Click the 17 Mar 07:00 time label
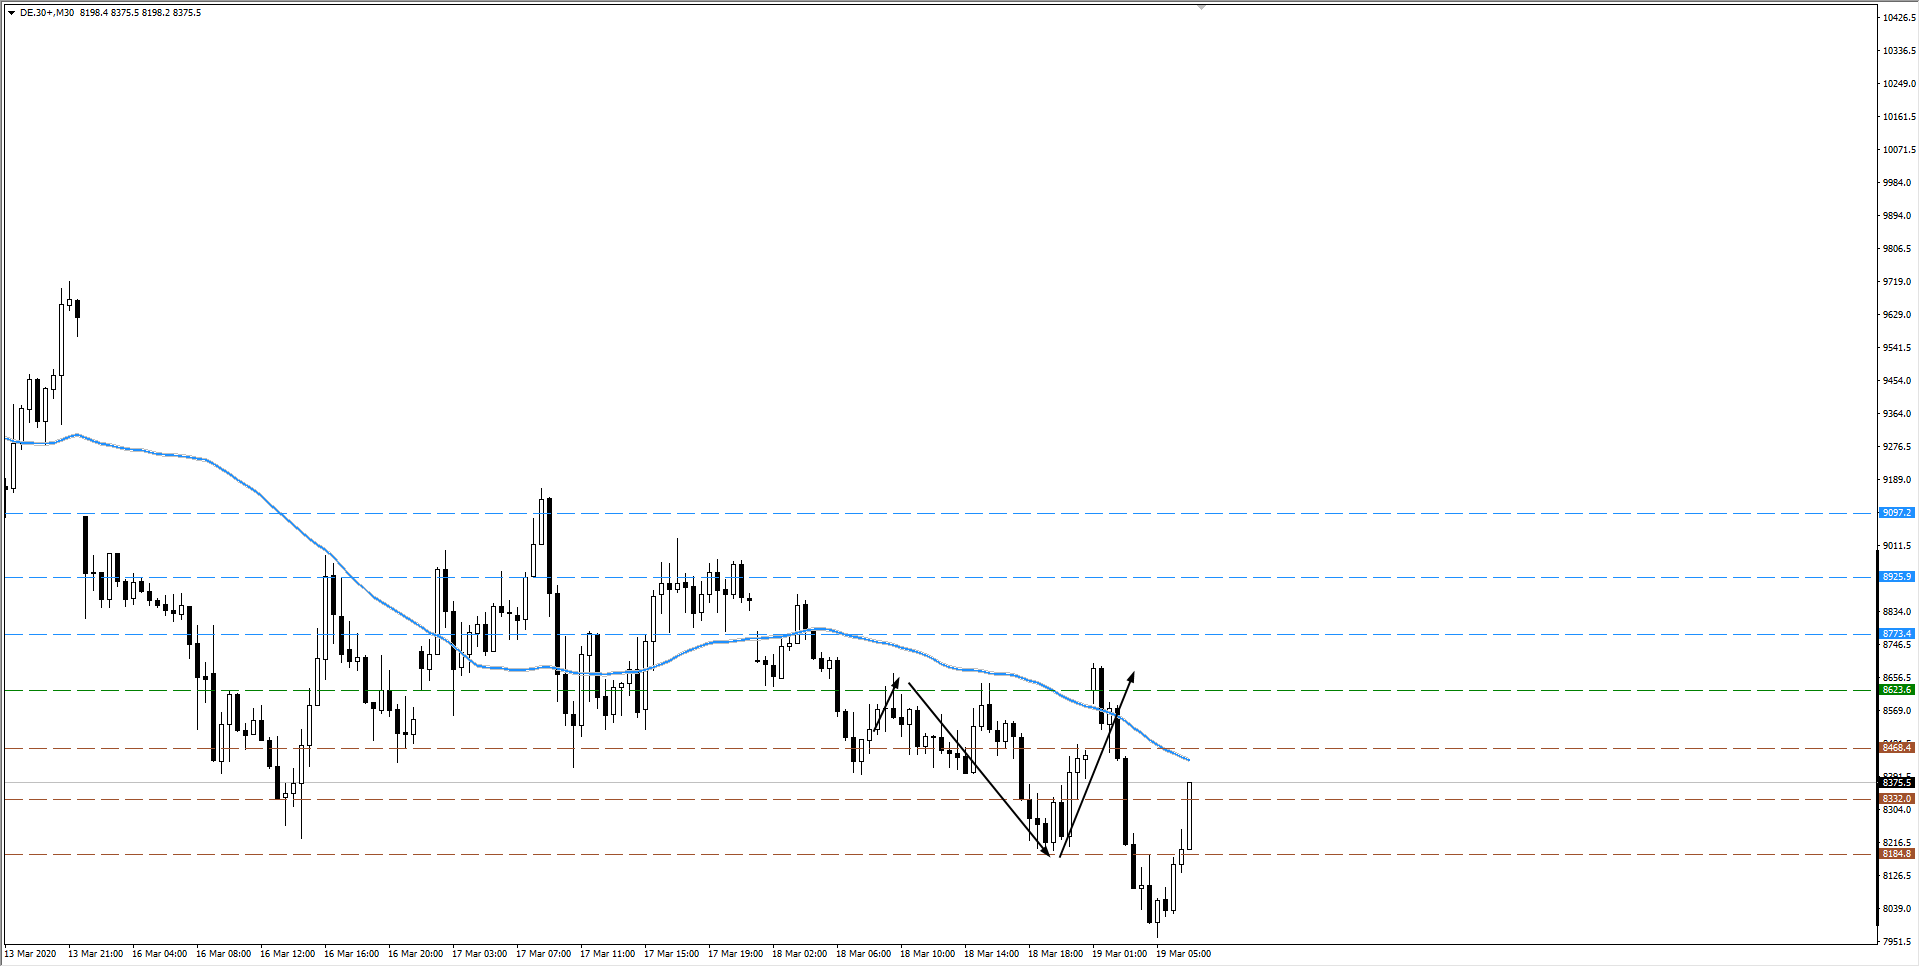The height and width of the screenshot is (967, 1920). tap(543, 954)
